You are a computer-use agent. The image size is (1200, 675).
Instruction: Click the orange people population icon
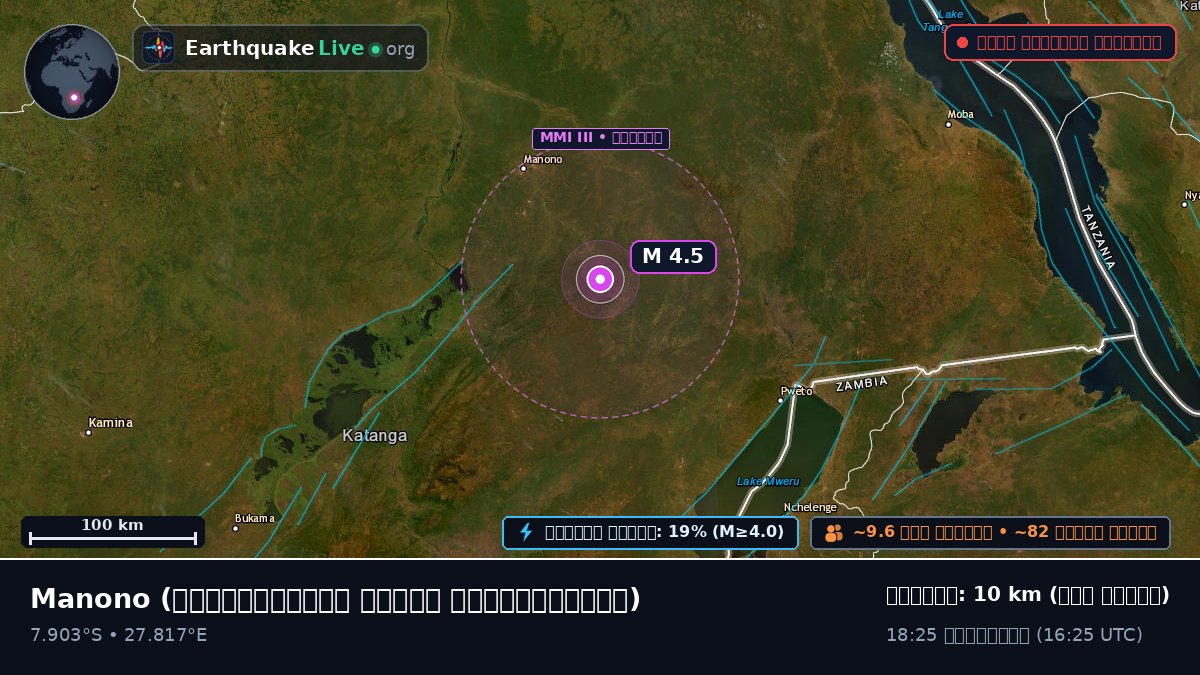(833, 533)
